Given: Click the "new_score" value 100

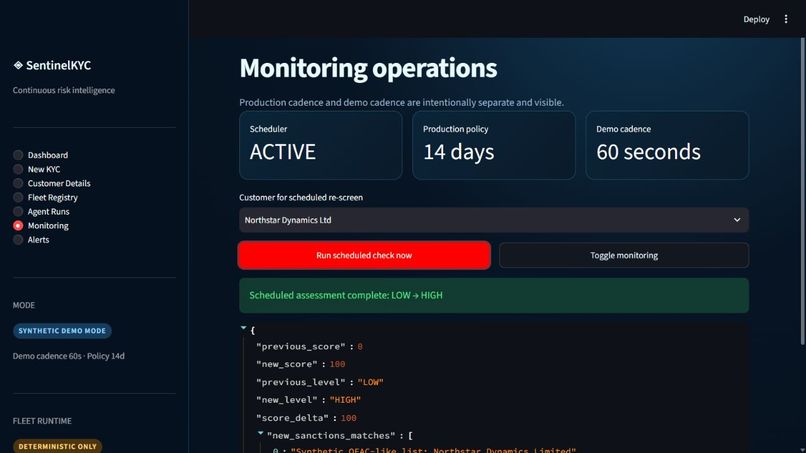Looking at the screenshot, I should pyautogui.click(x=337, y=364).
